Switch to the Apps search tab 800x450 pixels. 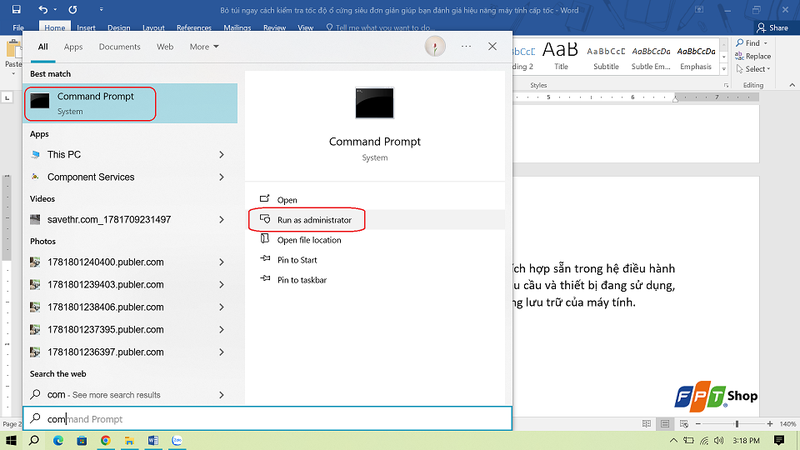tap(73, 46)
